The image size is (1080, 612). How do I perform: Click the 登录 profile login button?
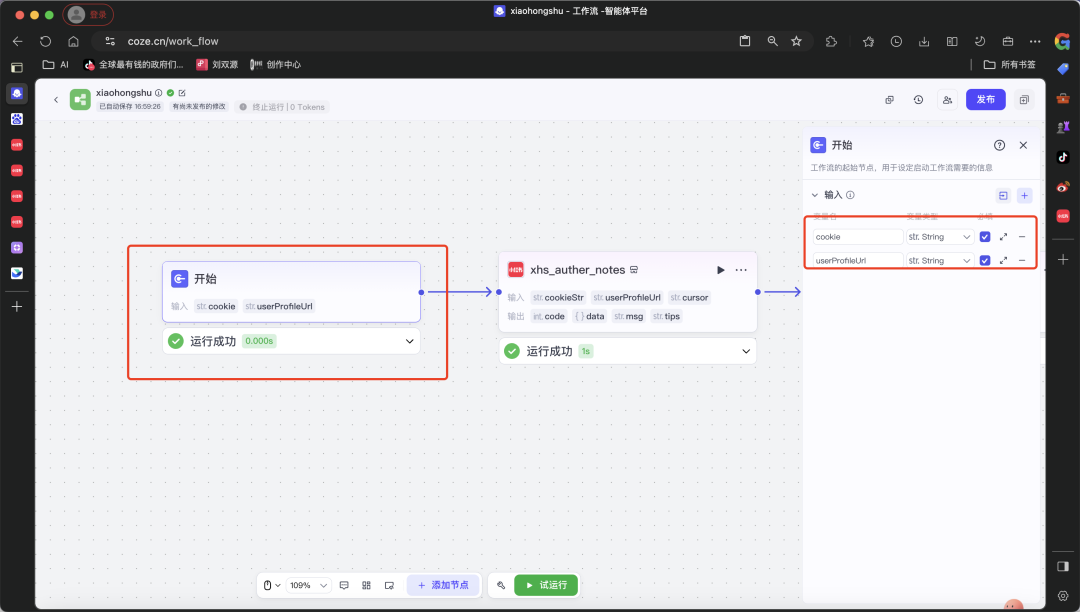click(88, 14)
